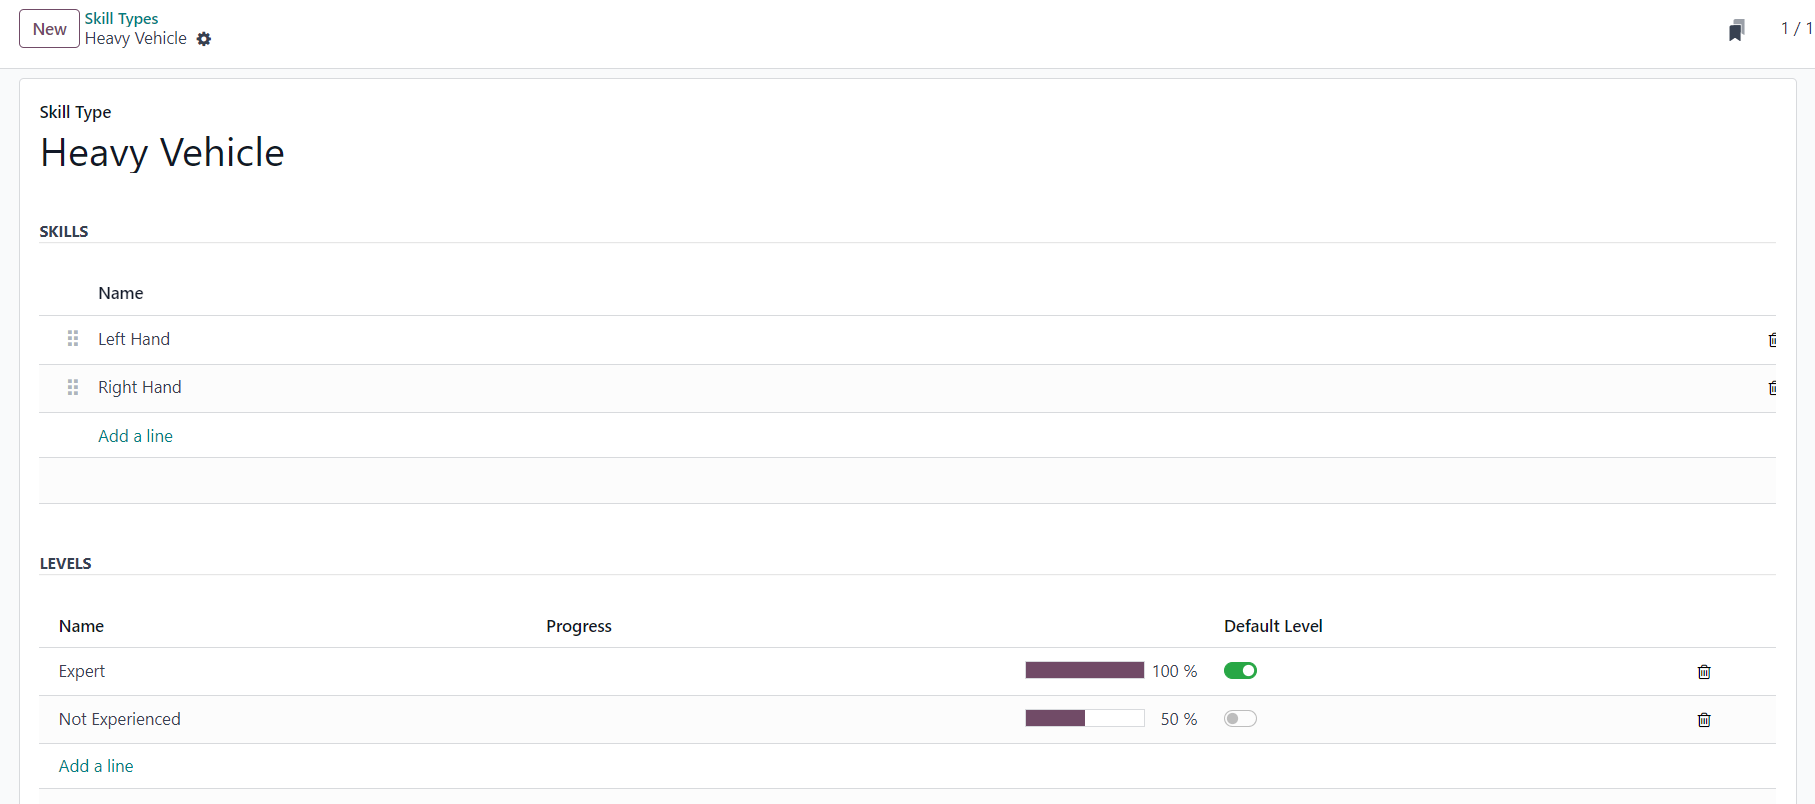The width and height of the screenshot is (1815, 804).
Task: Disable default level toggle for Expert
Action: point(1240,671)
